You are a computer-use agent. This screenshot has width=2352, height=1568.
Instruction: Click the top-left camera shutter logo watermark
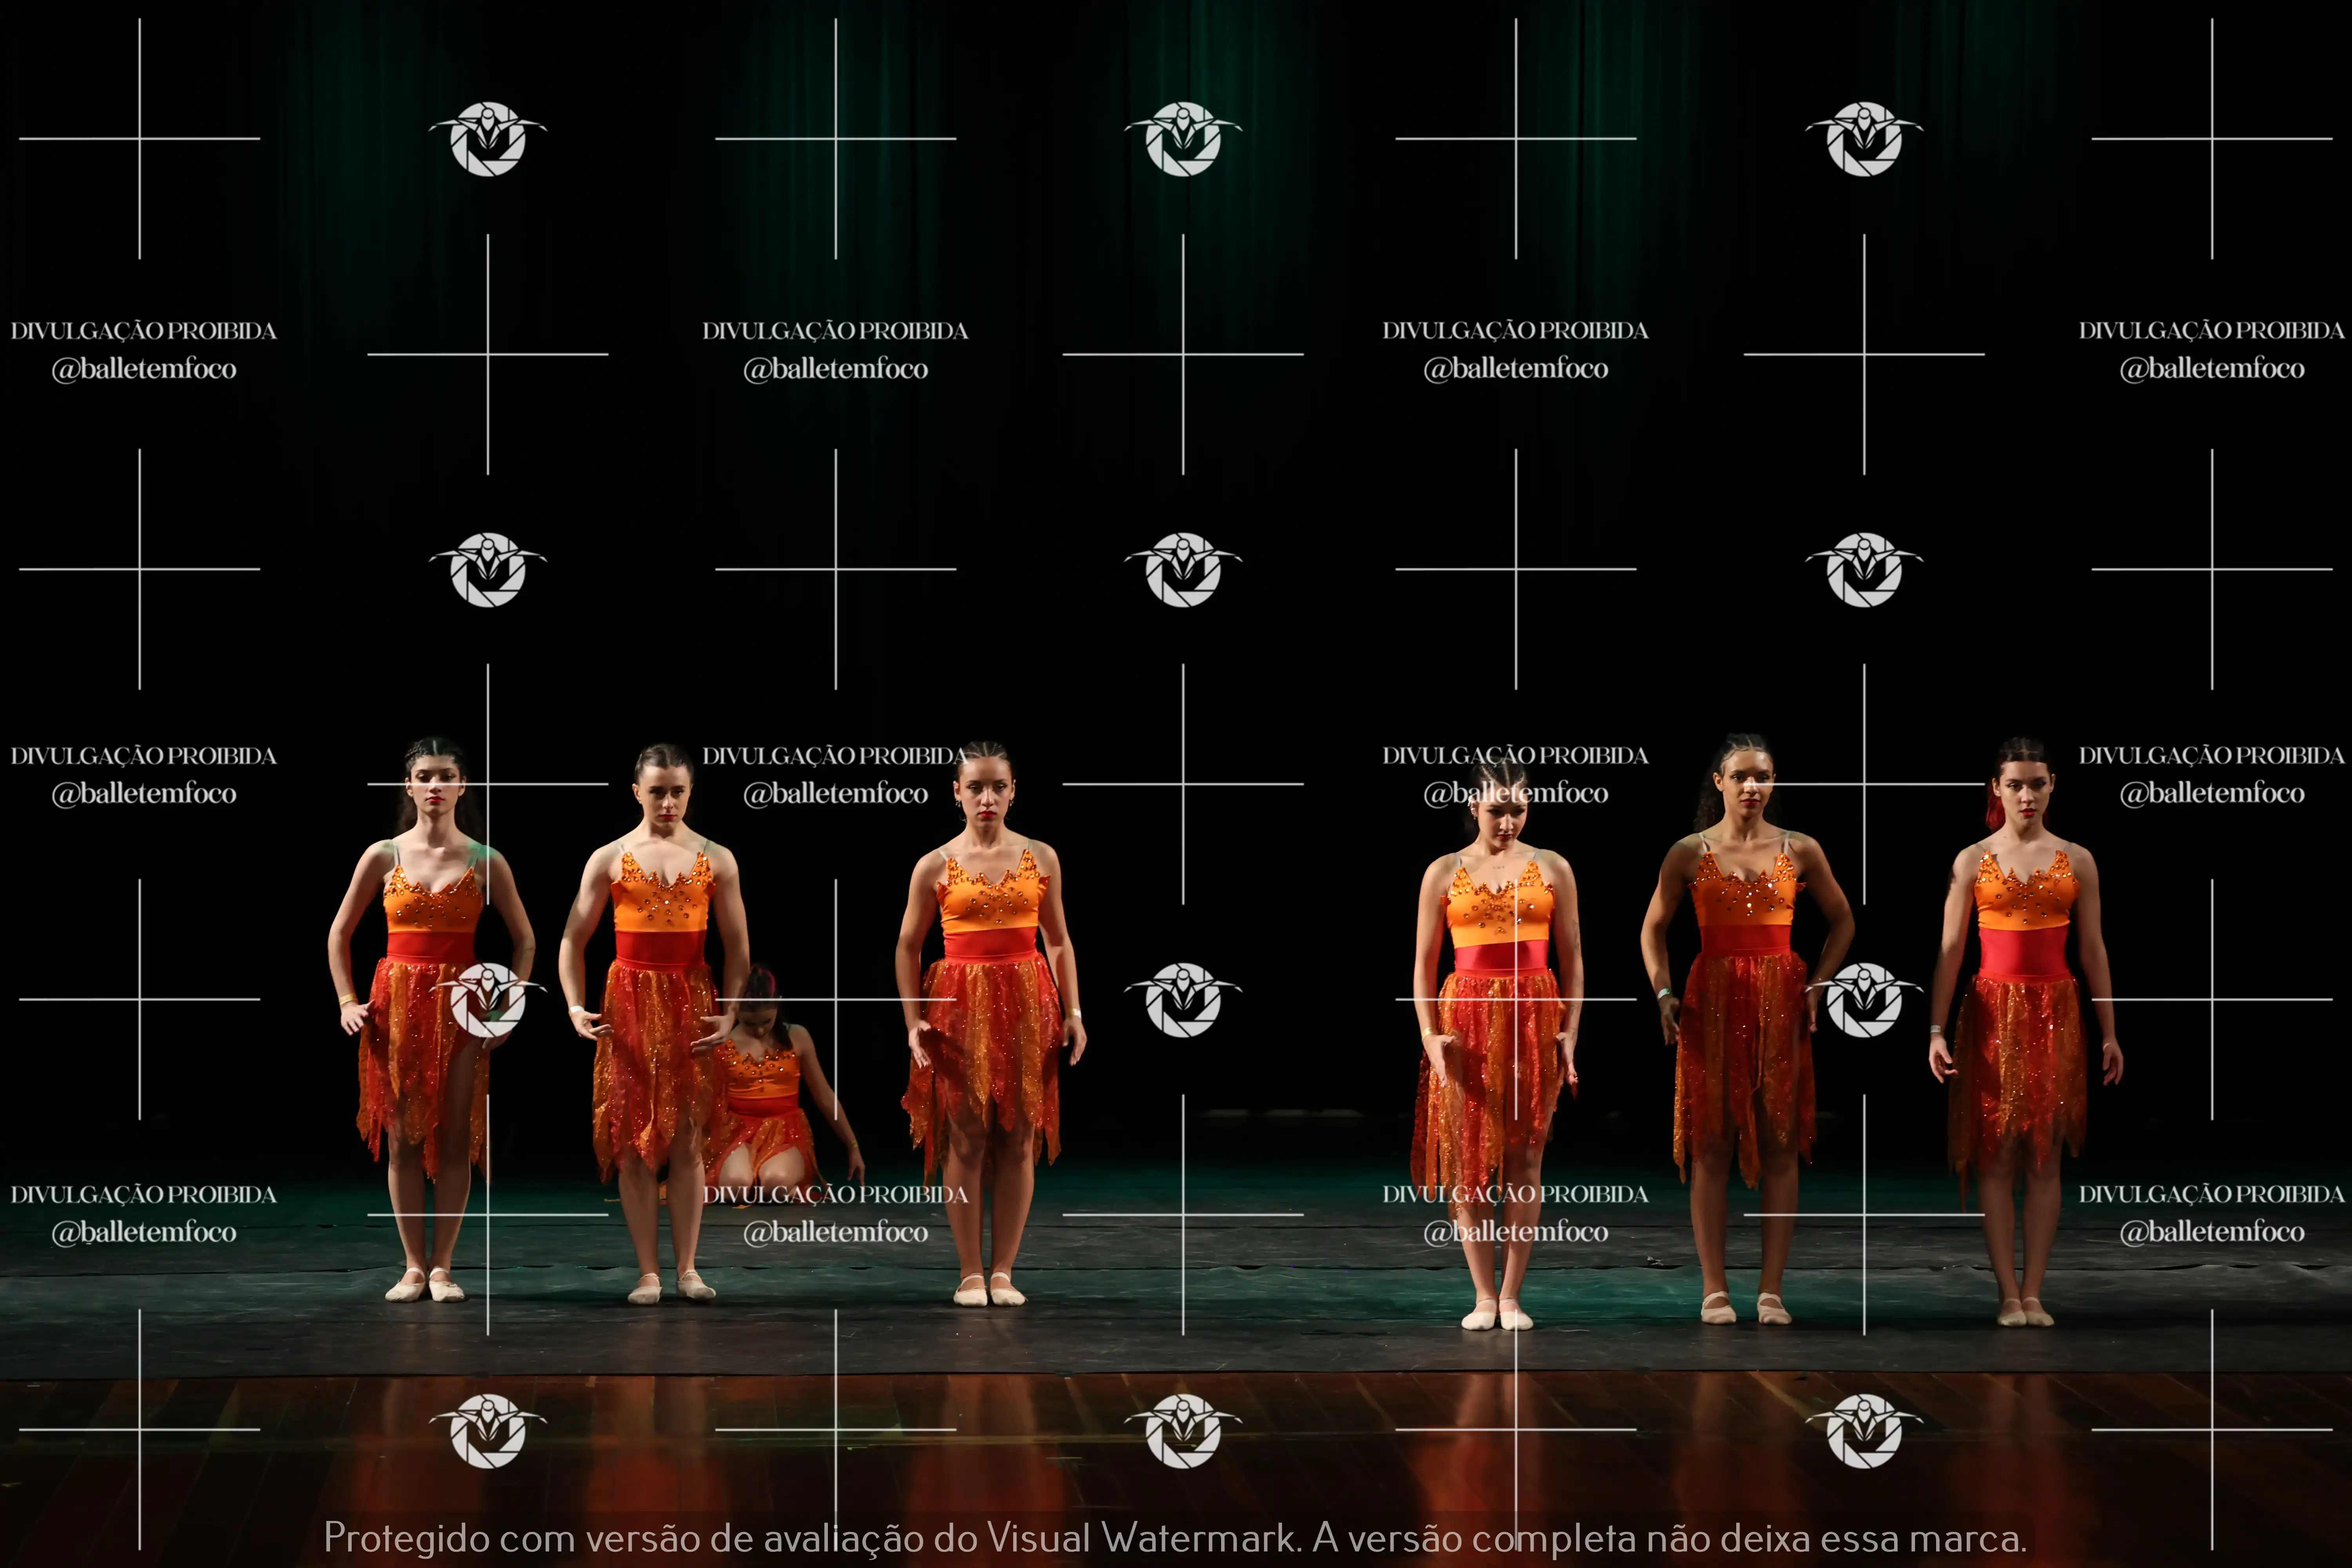coord(487,139)
